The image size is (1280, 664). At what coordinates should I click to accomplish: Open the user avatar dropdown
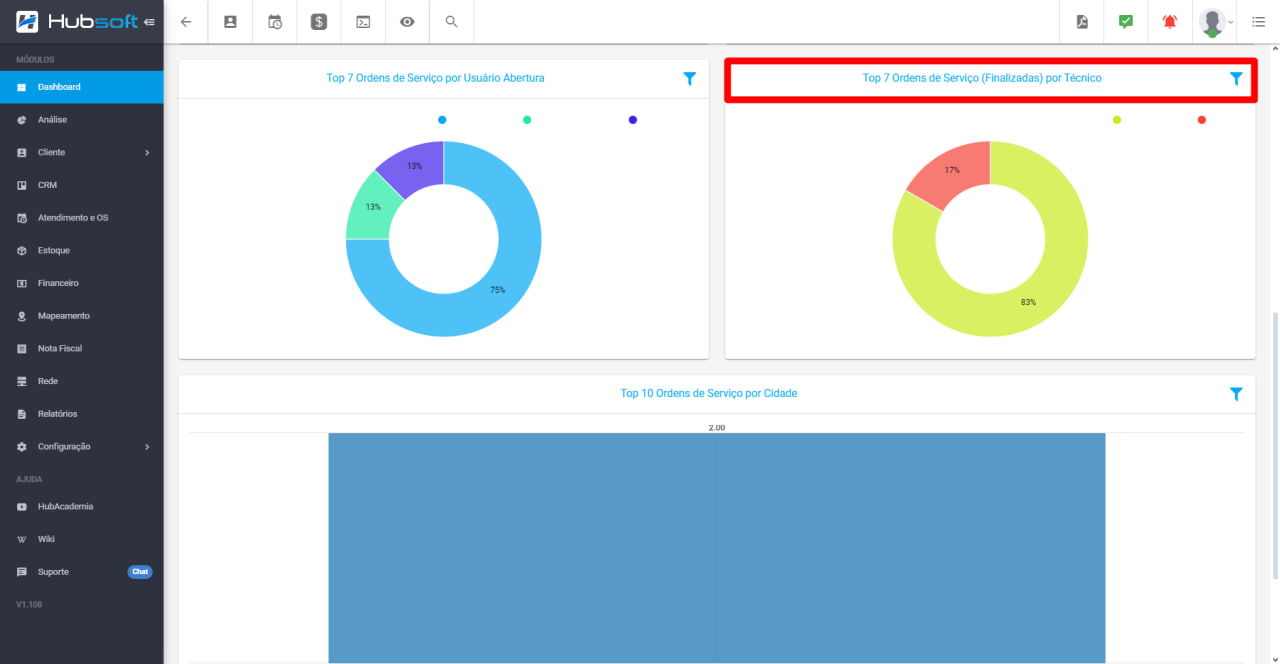tap(1216, 22)
